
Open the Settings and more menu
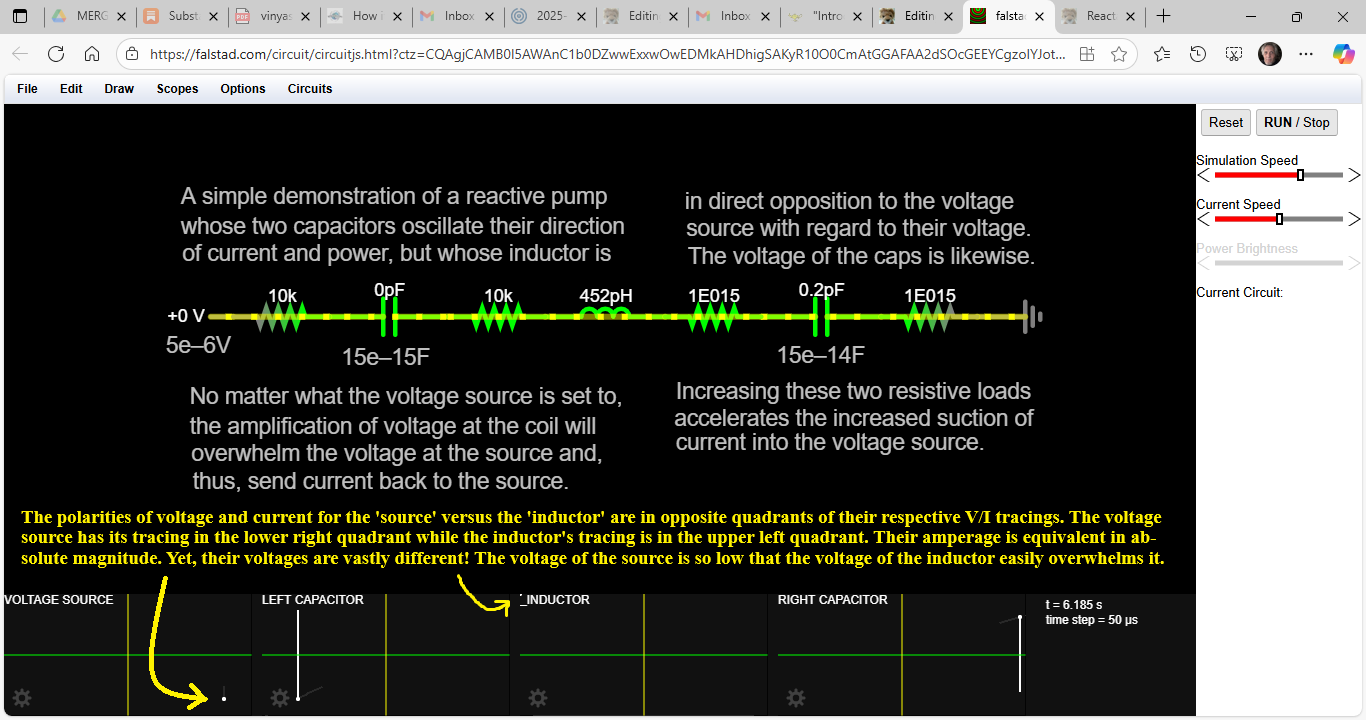[x=1306, y=54]
